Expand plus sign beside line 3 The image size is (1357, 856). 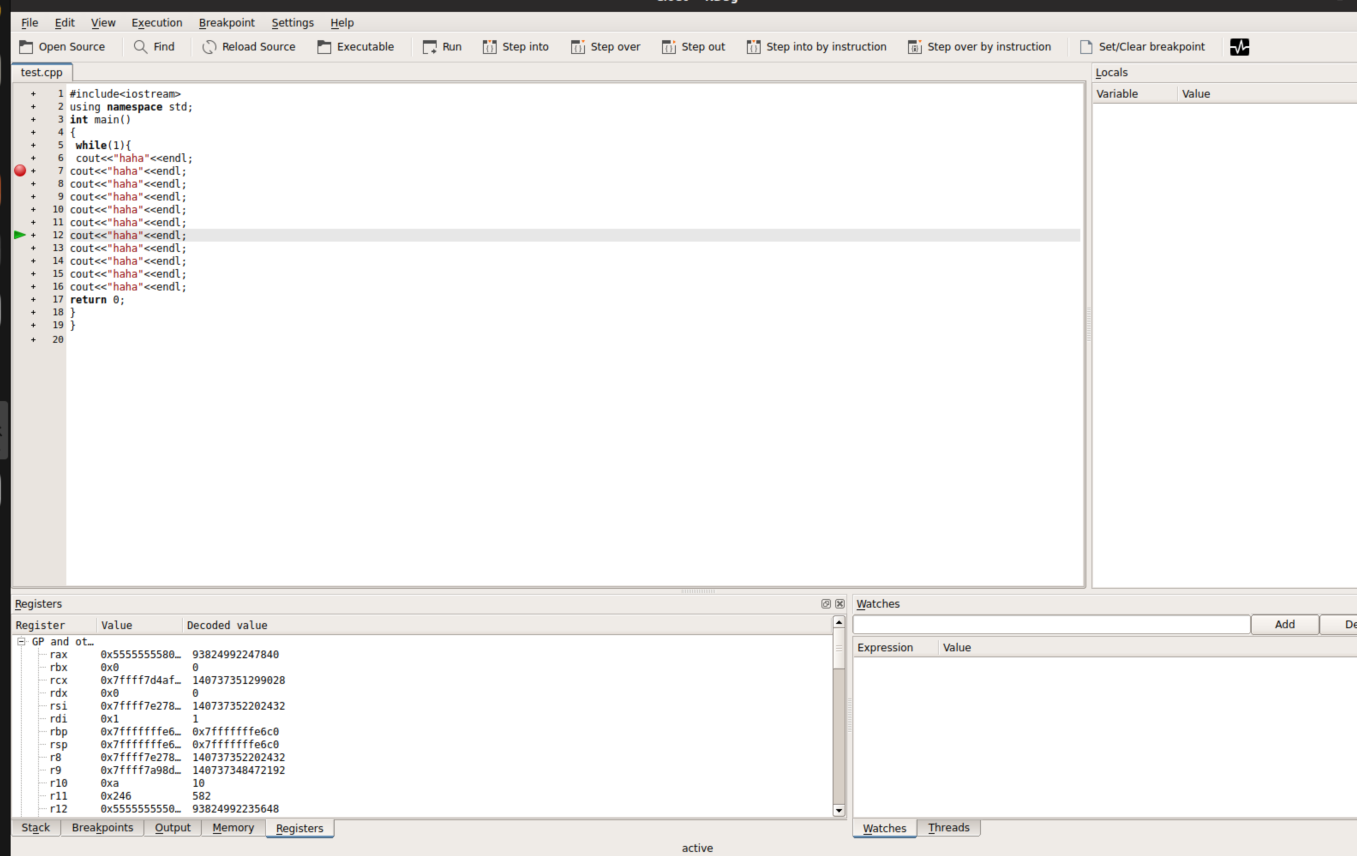coord(33,120)
